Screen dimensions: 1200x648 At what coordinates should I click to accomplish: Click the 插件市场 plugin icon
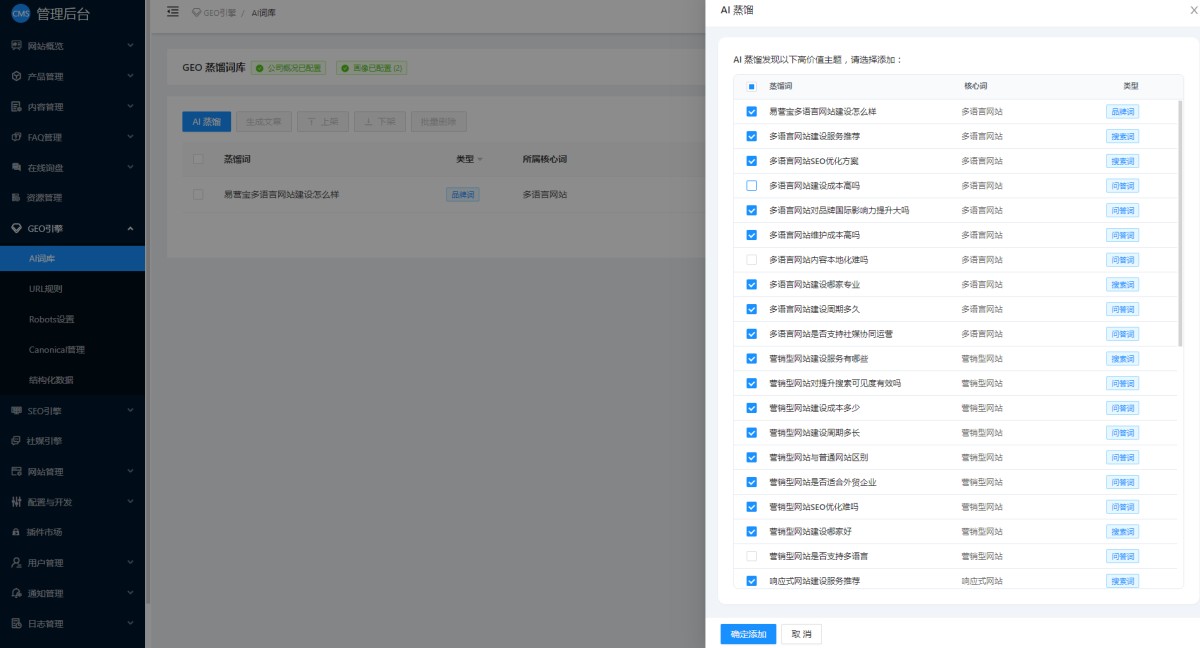pyautogui.click(x=16, y=532)
